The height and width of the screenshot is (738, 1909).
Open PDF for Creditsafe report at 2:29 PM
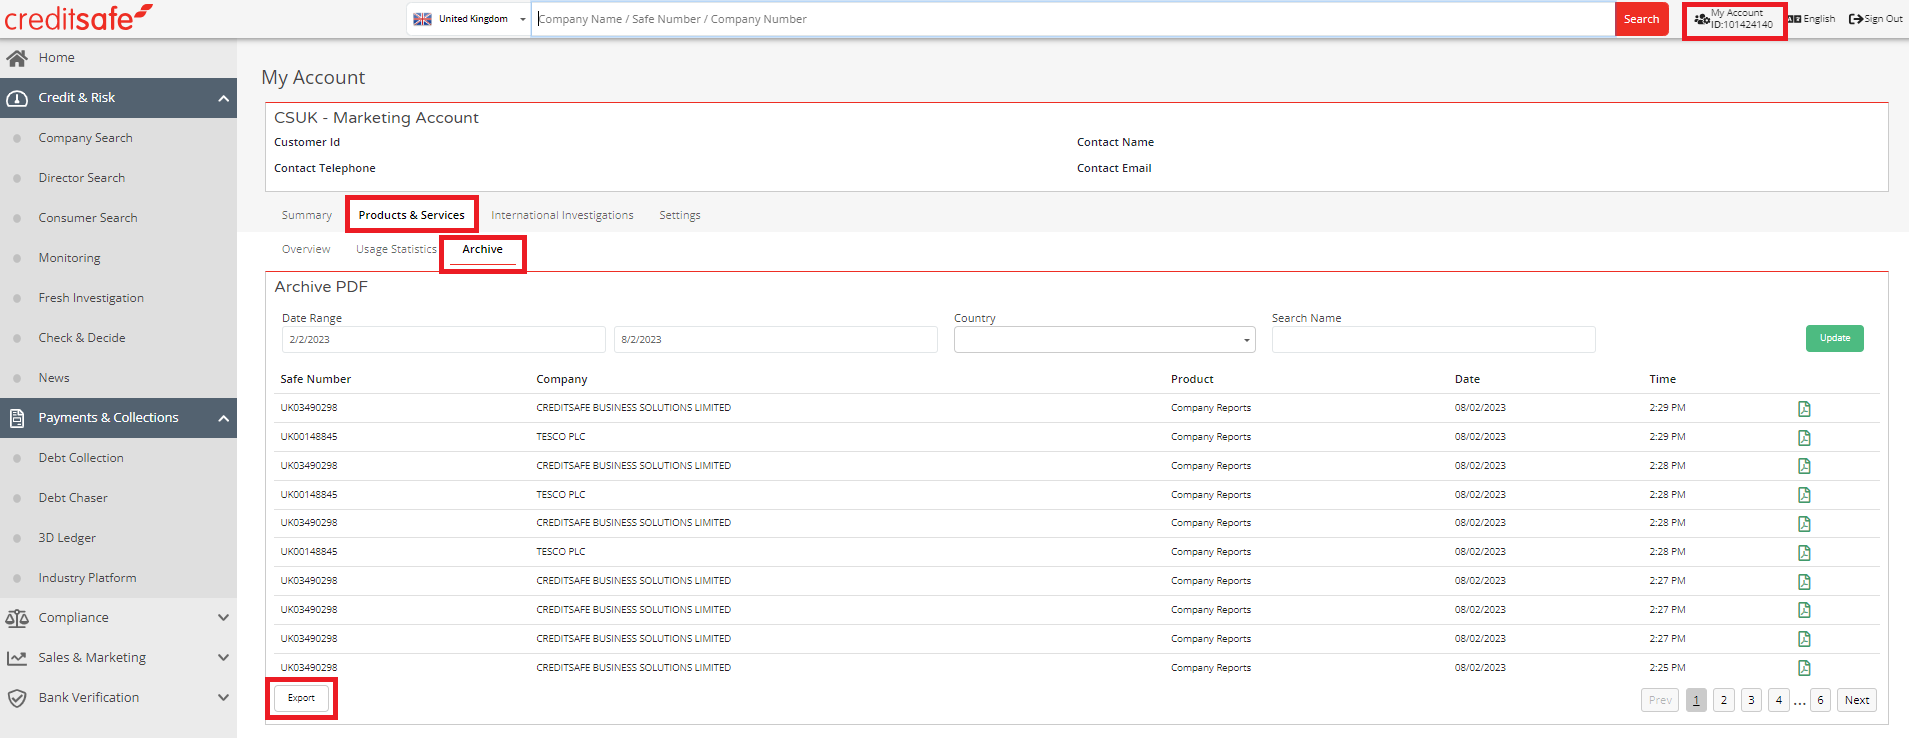pos(1804,408)
